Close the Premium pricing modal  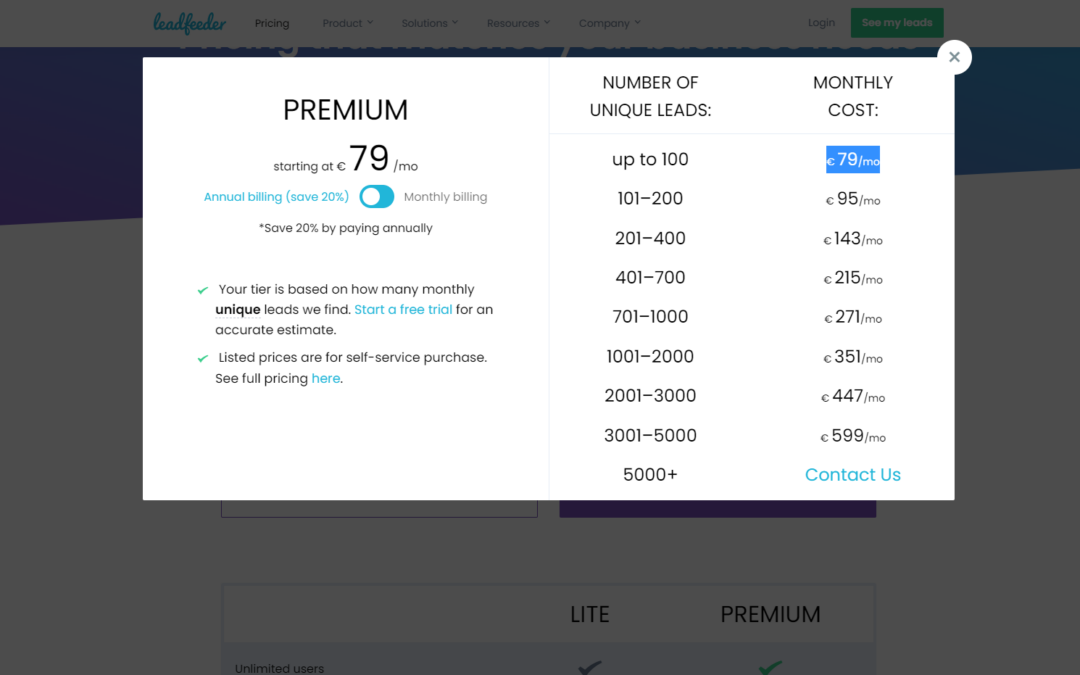pos(954,57)
